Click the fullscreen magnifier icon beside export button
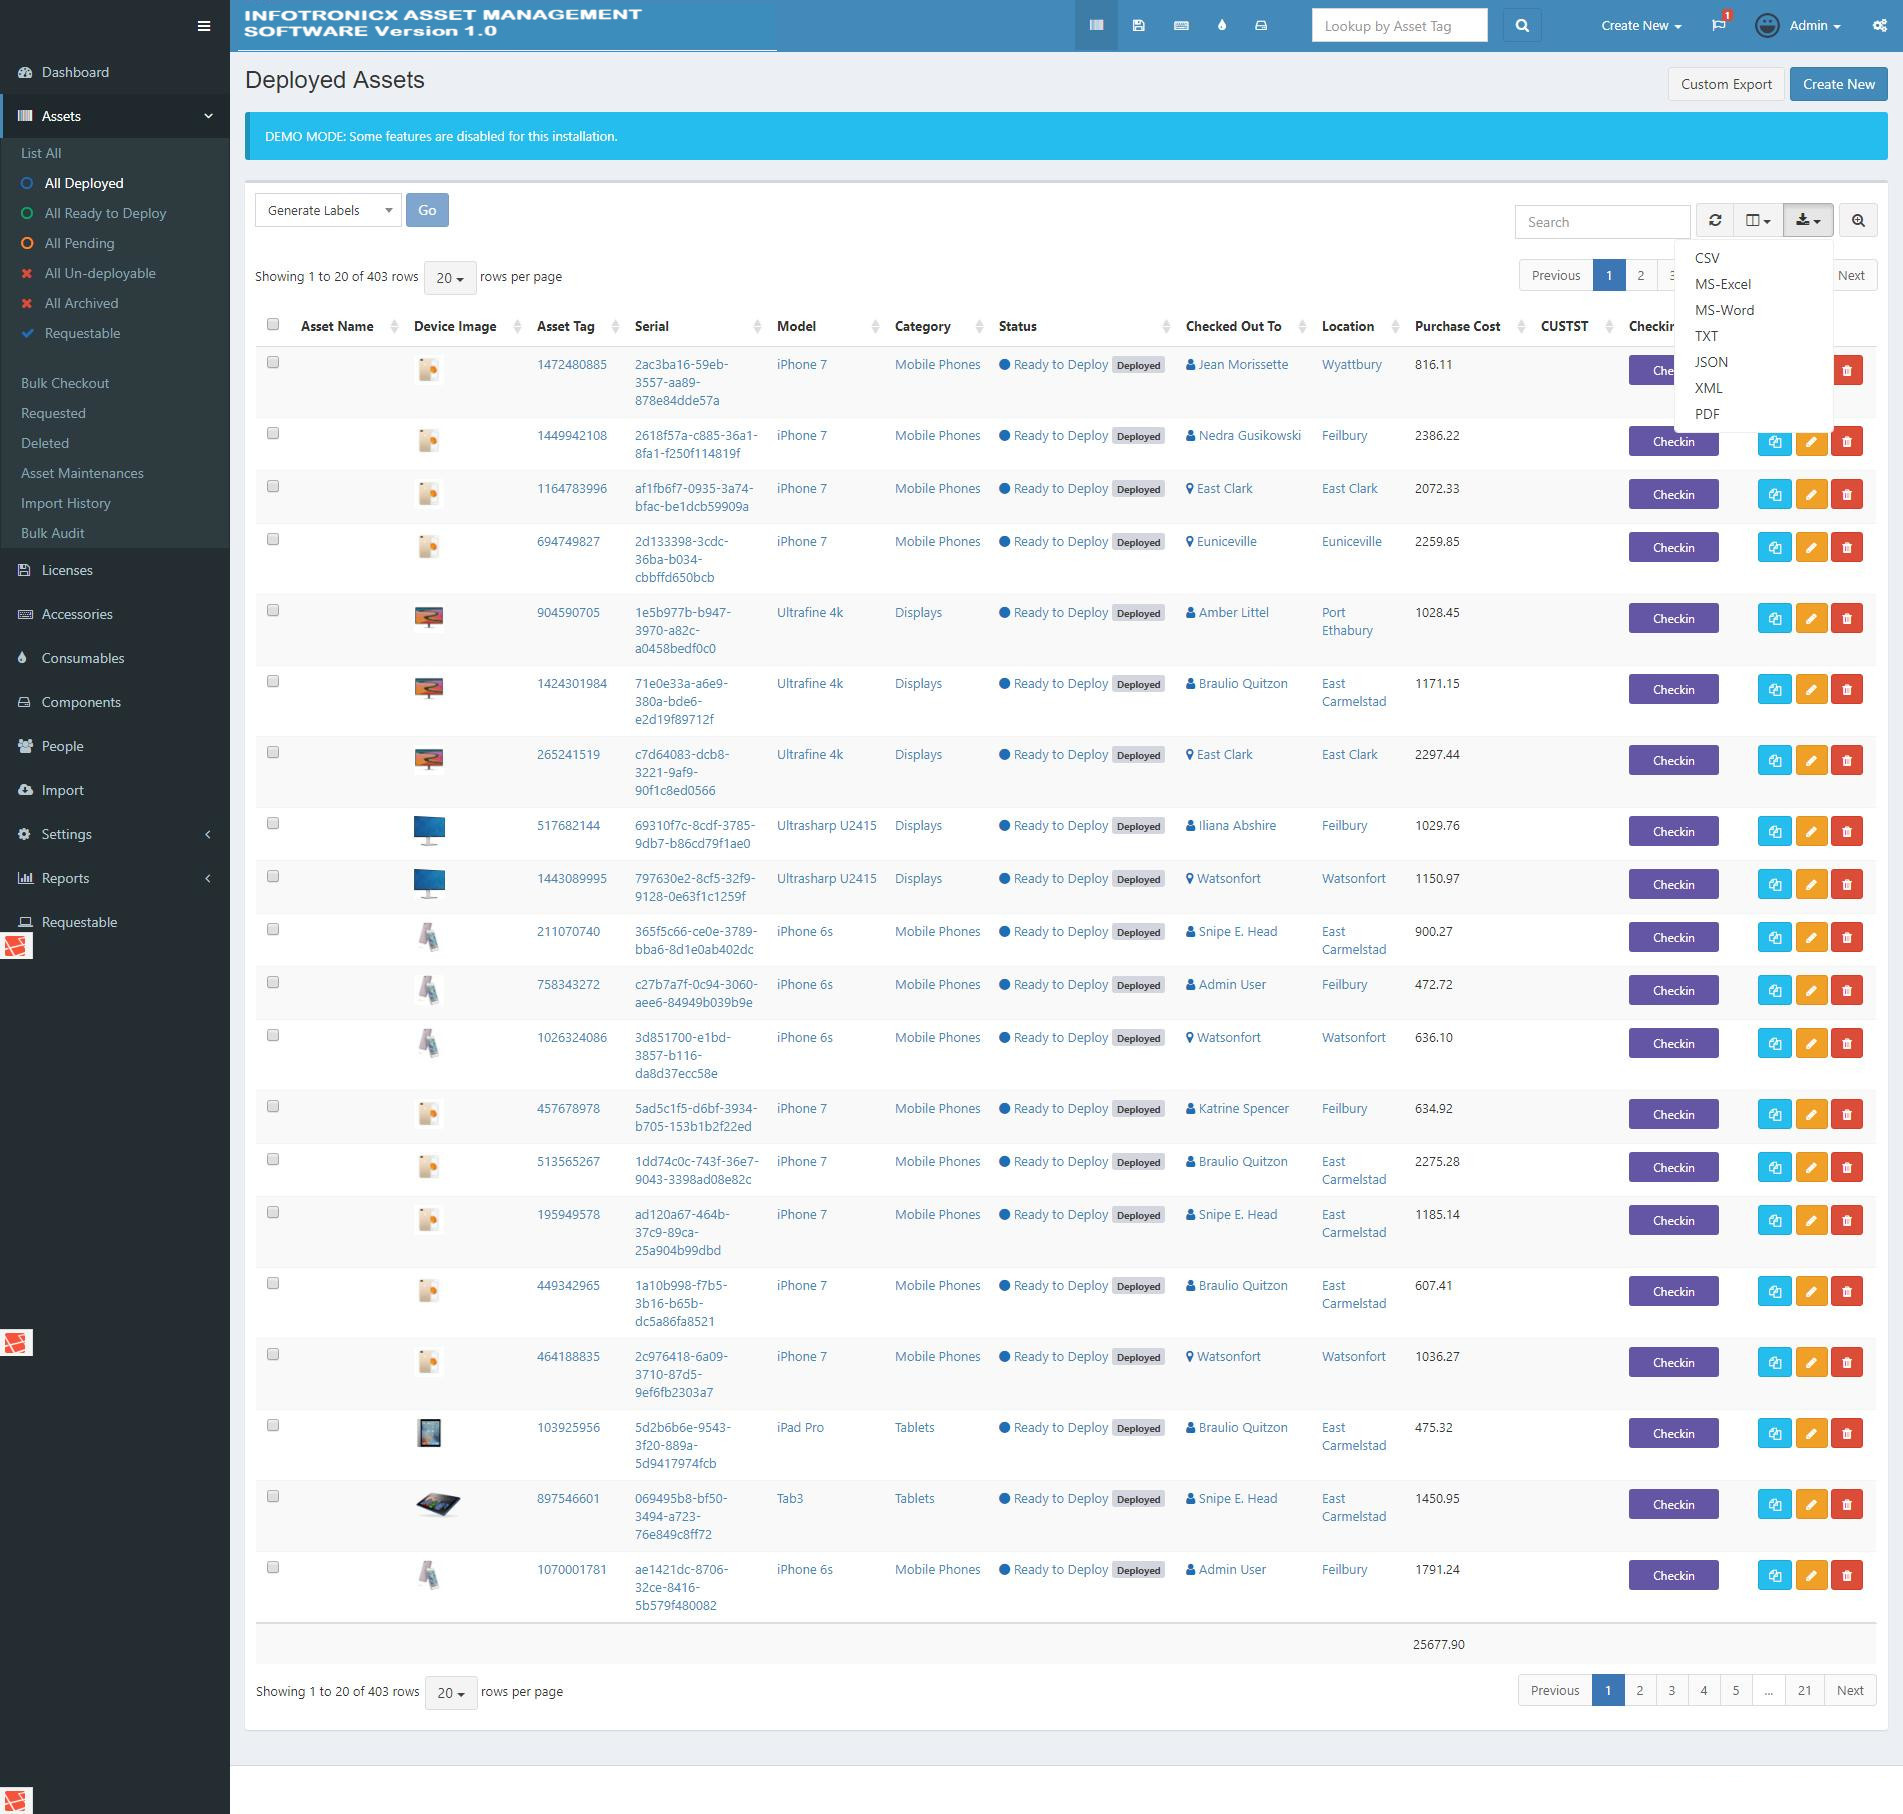The image size is (1903, 1814). [1858, 220]
